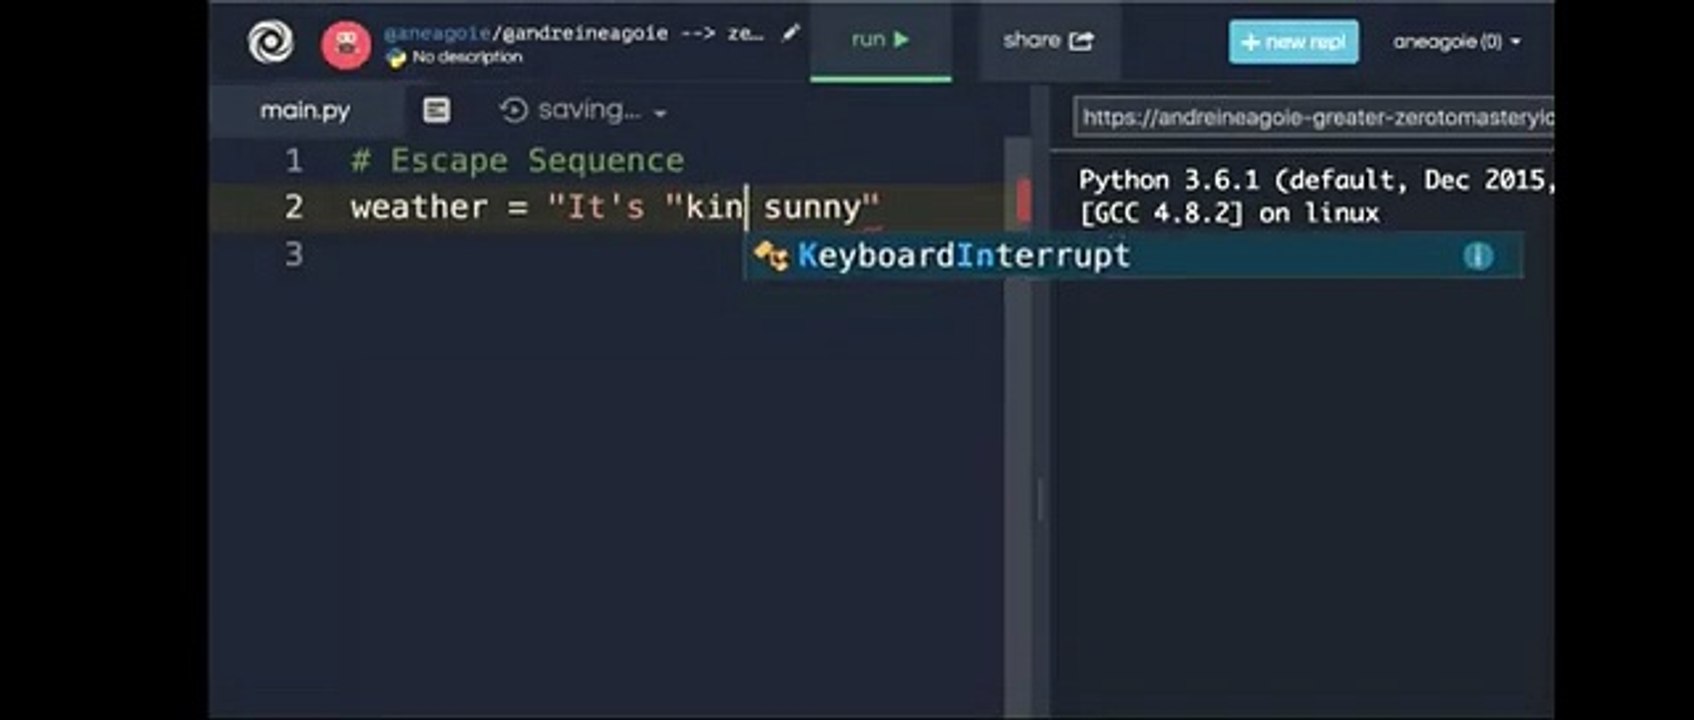Open the file layout icon beside main.py
Screen dimensions: 1694x720
(436, 110)
